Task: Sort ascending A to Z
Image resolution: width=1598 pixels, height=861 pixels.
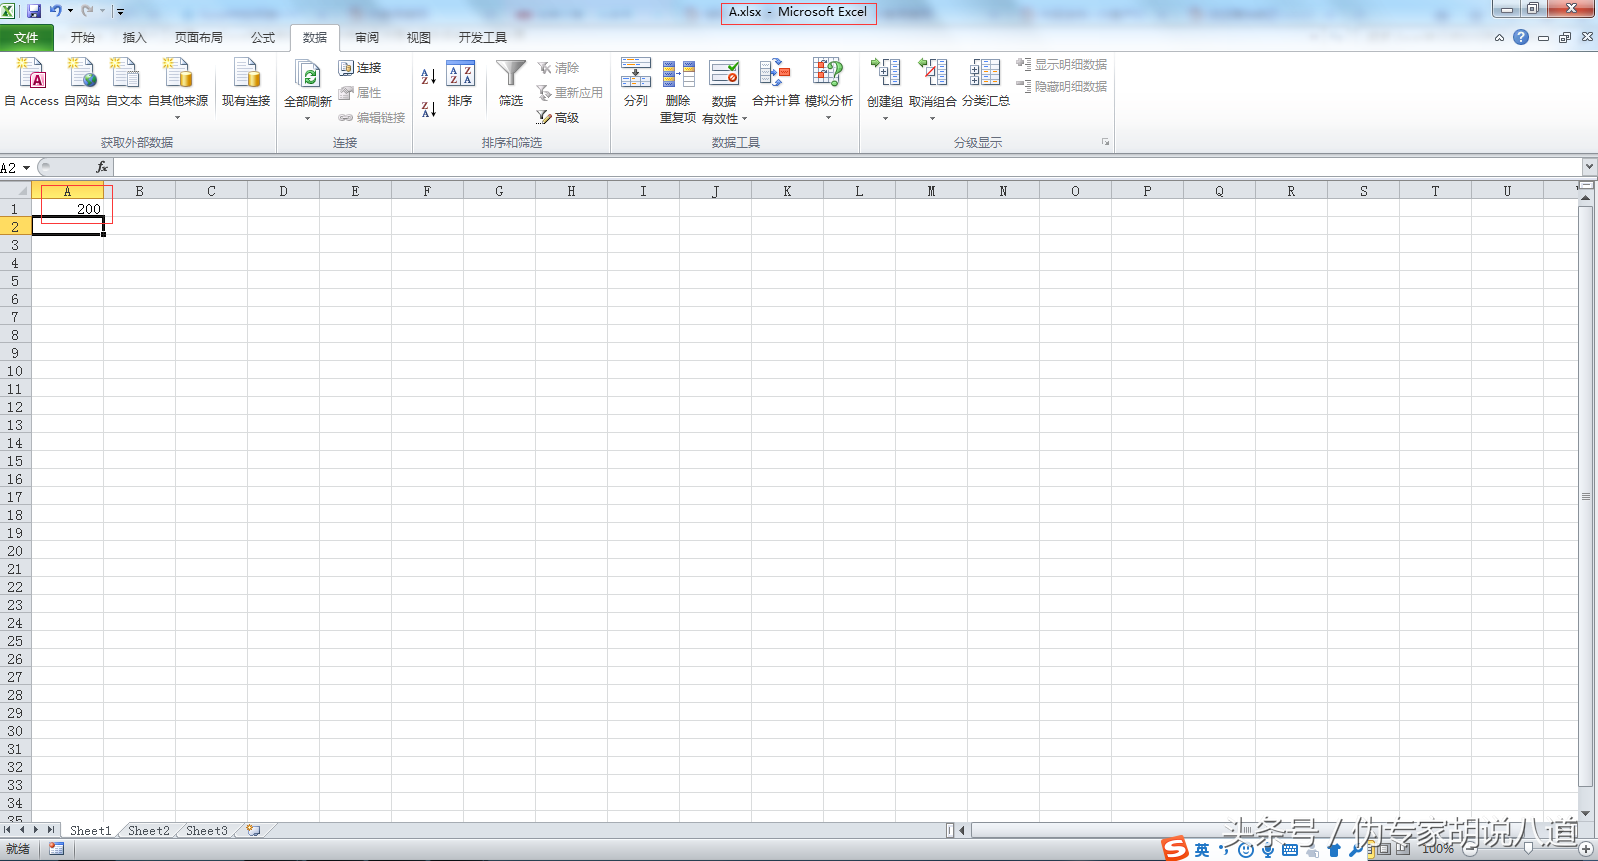Action: 428,76
